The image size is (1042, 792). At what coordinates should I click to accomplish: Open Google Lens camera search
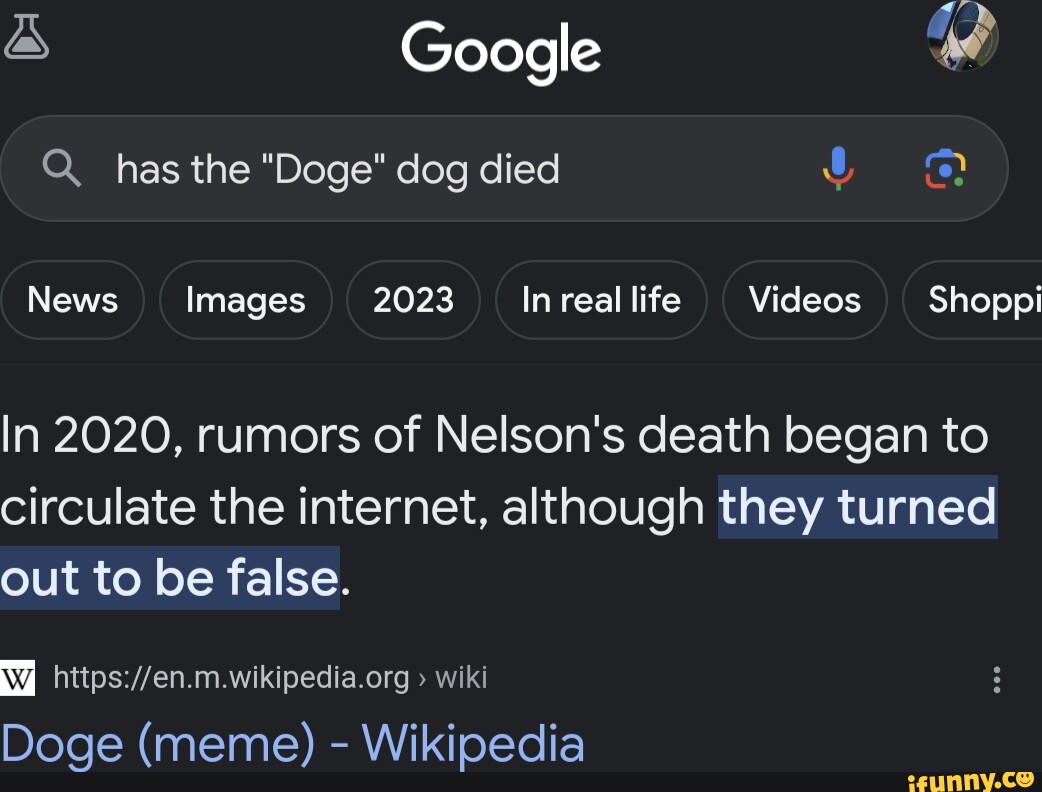click(944, 168)
